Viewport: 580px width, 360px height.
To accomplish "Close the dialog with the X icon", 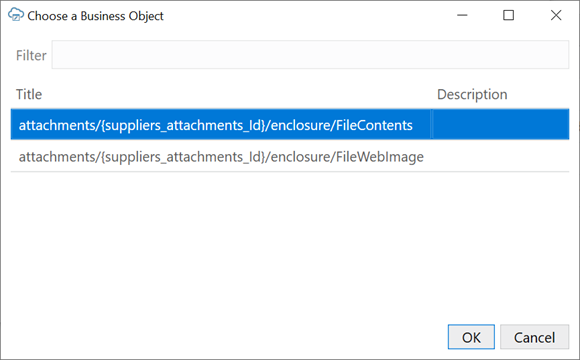I will pyautogui.click(x=556, y=15).
